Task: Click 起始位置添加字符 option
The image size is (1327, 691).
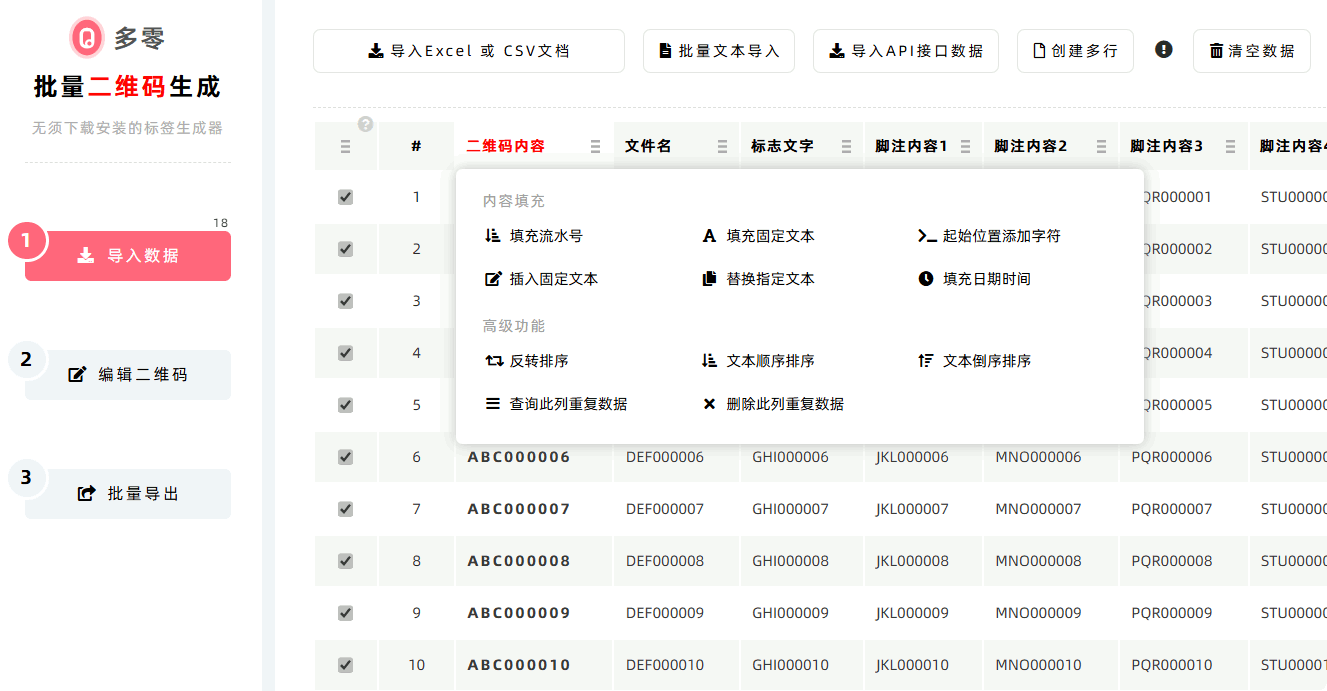Action: click(989, 237)
